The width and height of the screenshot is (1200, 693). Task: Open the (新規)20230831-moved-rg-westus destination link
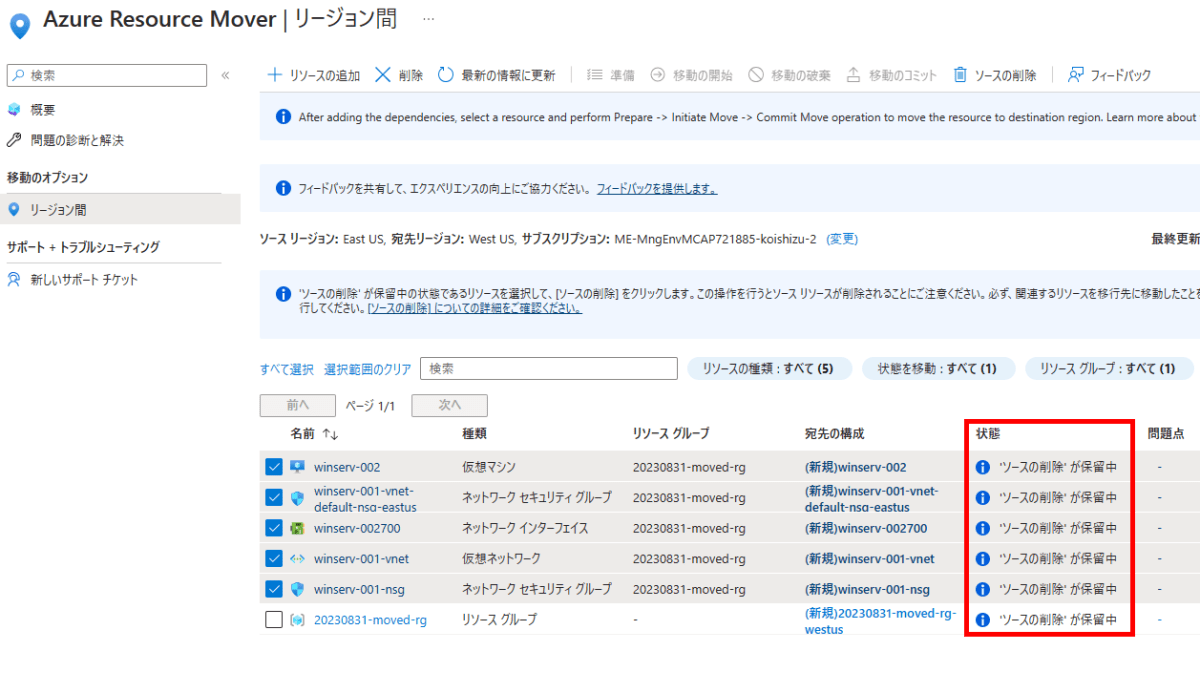coord(880,620)
